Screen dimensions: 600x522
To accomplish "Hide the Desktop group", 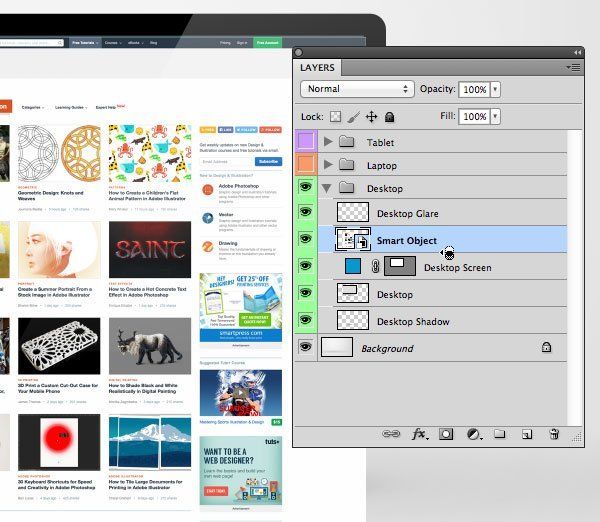I will tap(306, 187).
